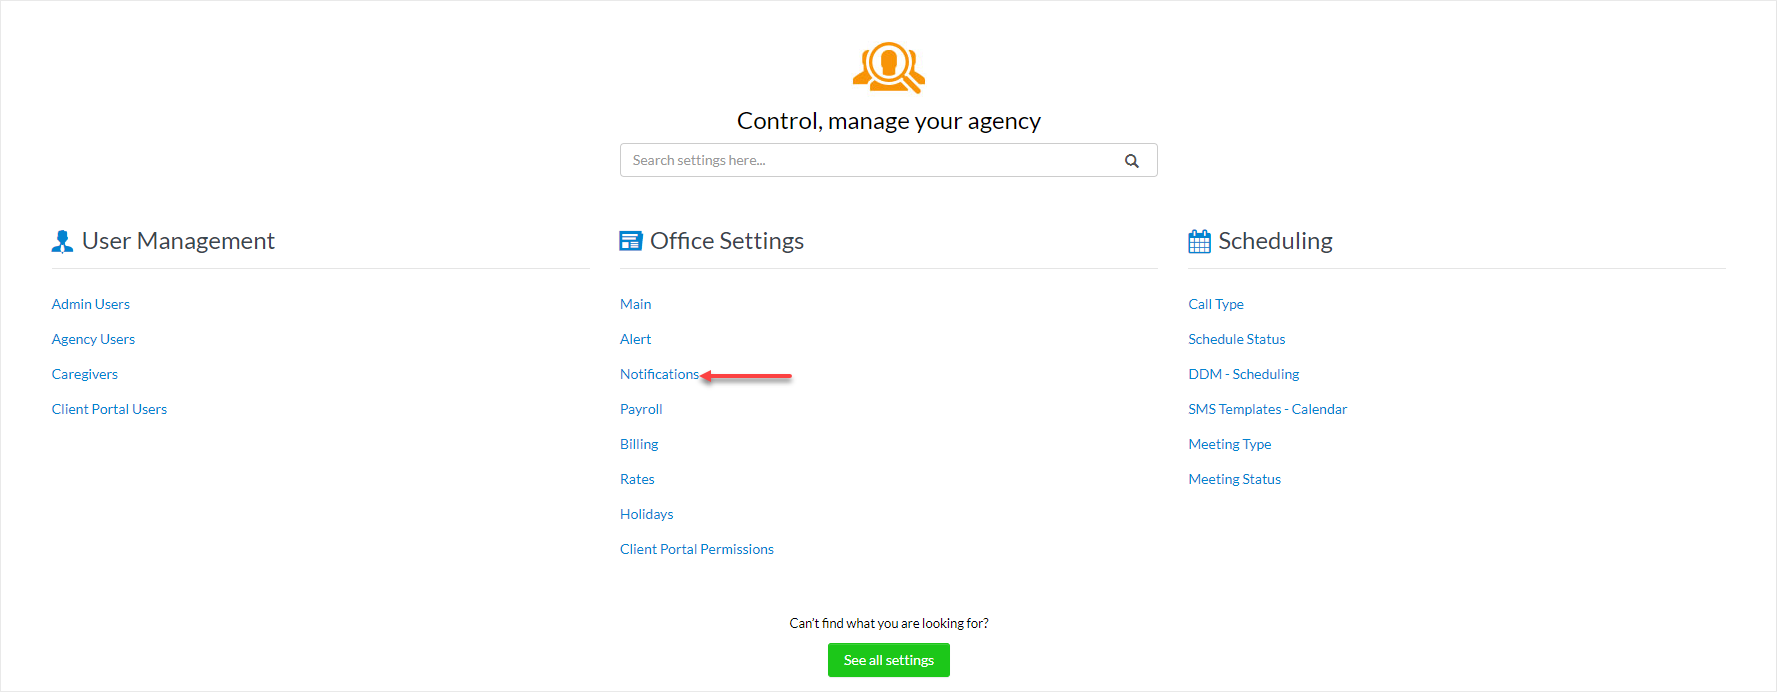Image resolution: width=1777 pixels, height=692 pixels.
Task: Open the Payroll settings link
Action: [641, 409]
